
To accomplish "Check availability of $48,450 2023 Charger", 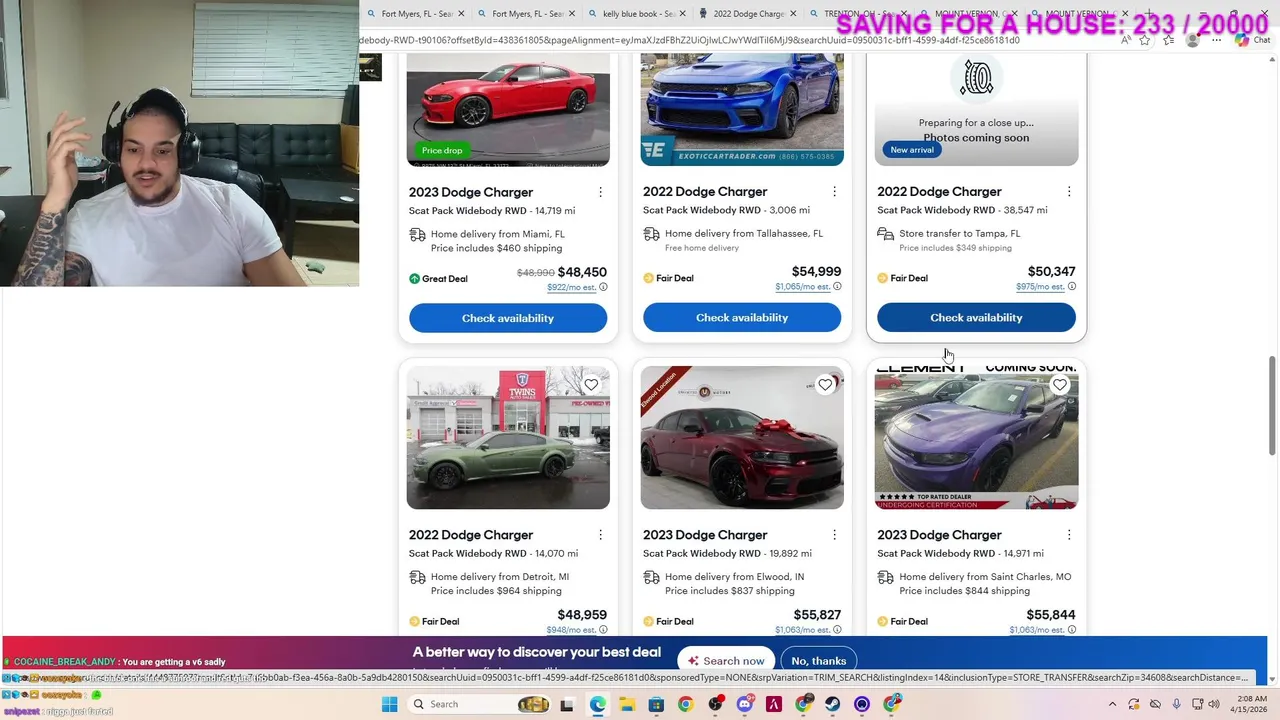I will pos(508,318).
